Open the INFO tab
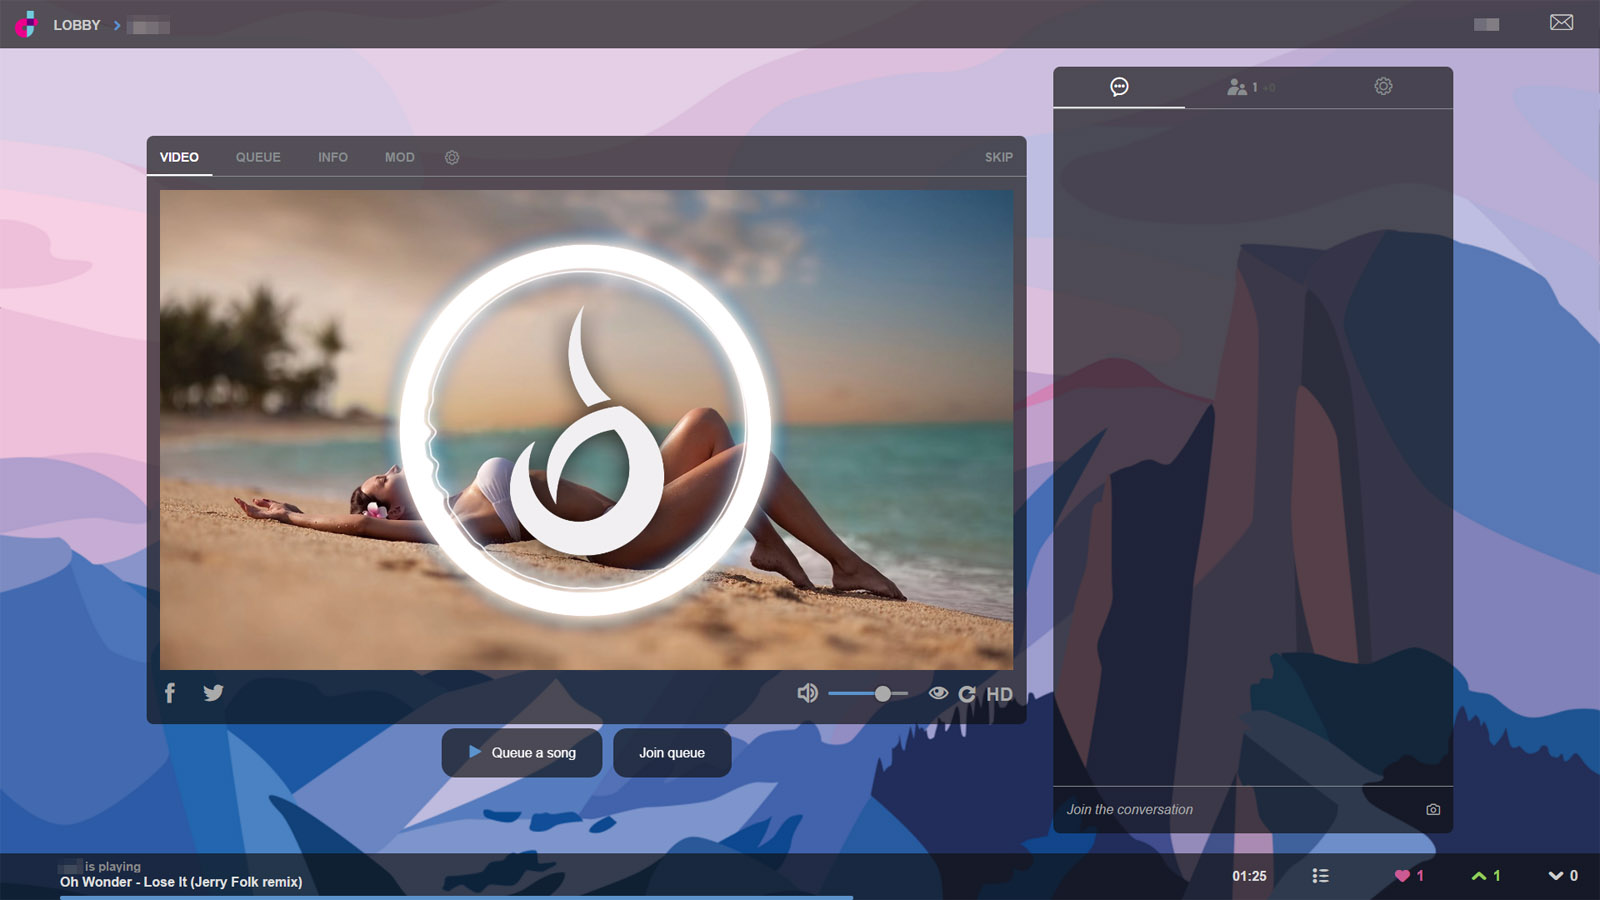The width and height of the screenshot is (1600, 900). (x=333, y=157)
